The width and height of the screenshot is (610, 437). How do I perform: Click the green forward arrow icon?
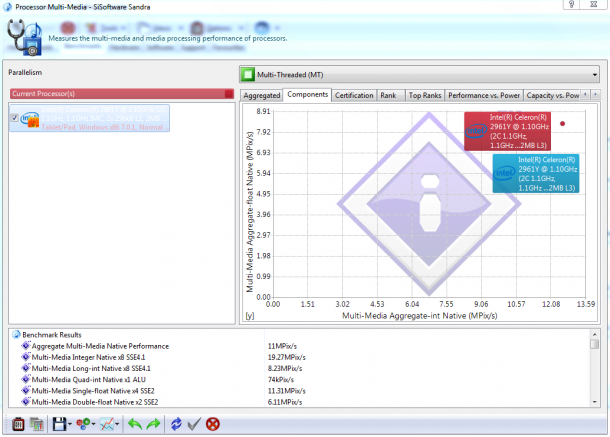coord(153,424)
